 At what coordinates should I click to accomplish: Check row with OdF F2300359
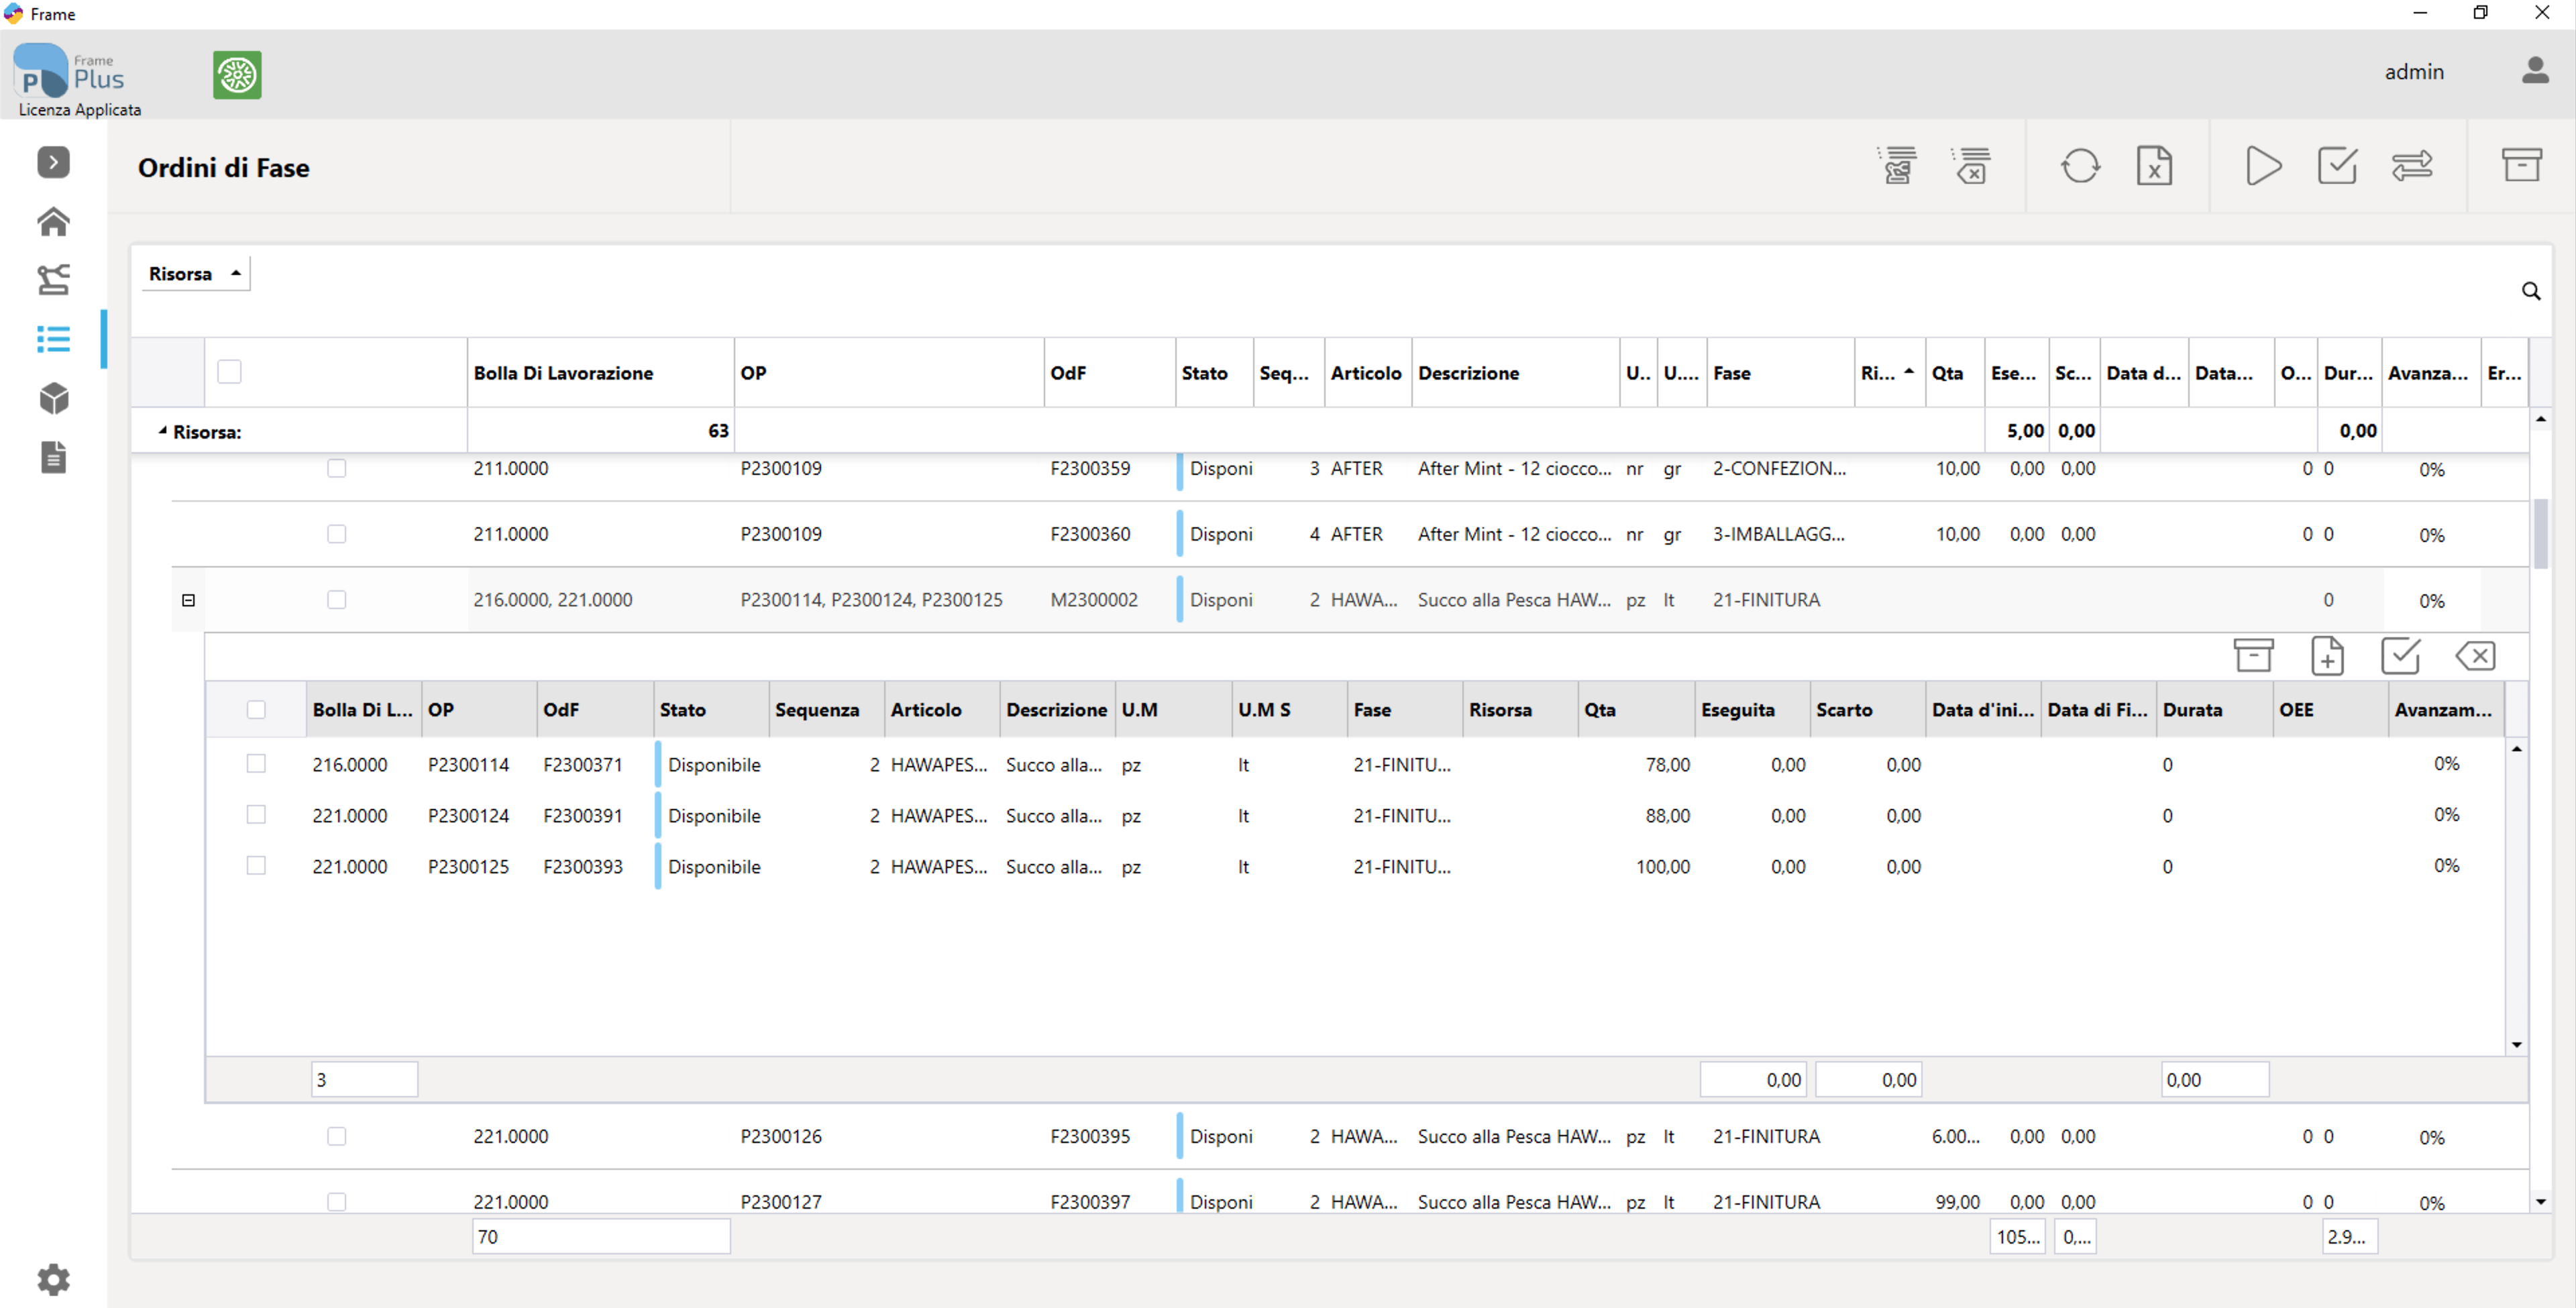336,468
